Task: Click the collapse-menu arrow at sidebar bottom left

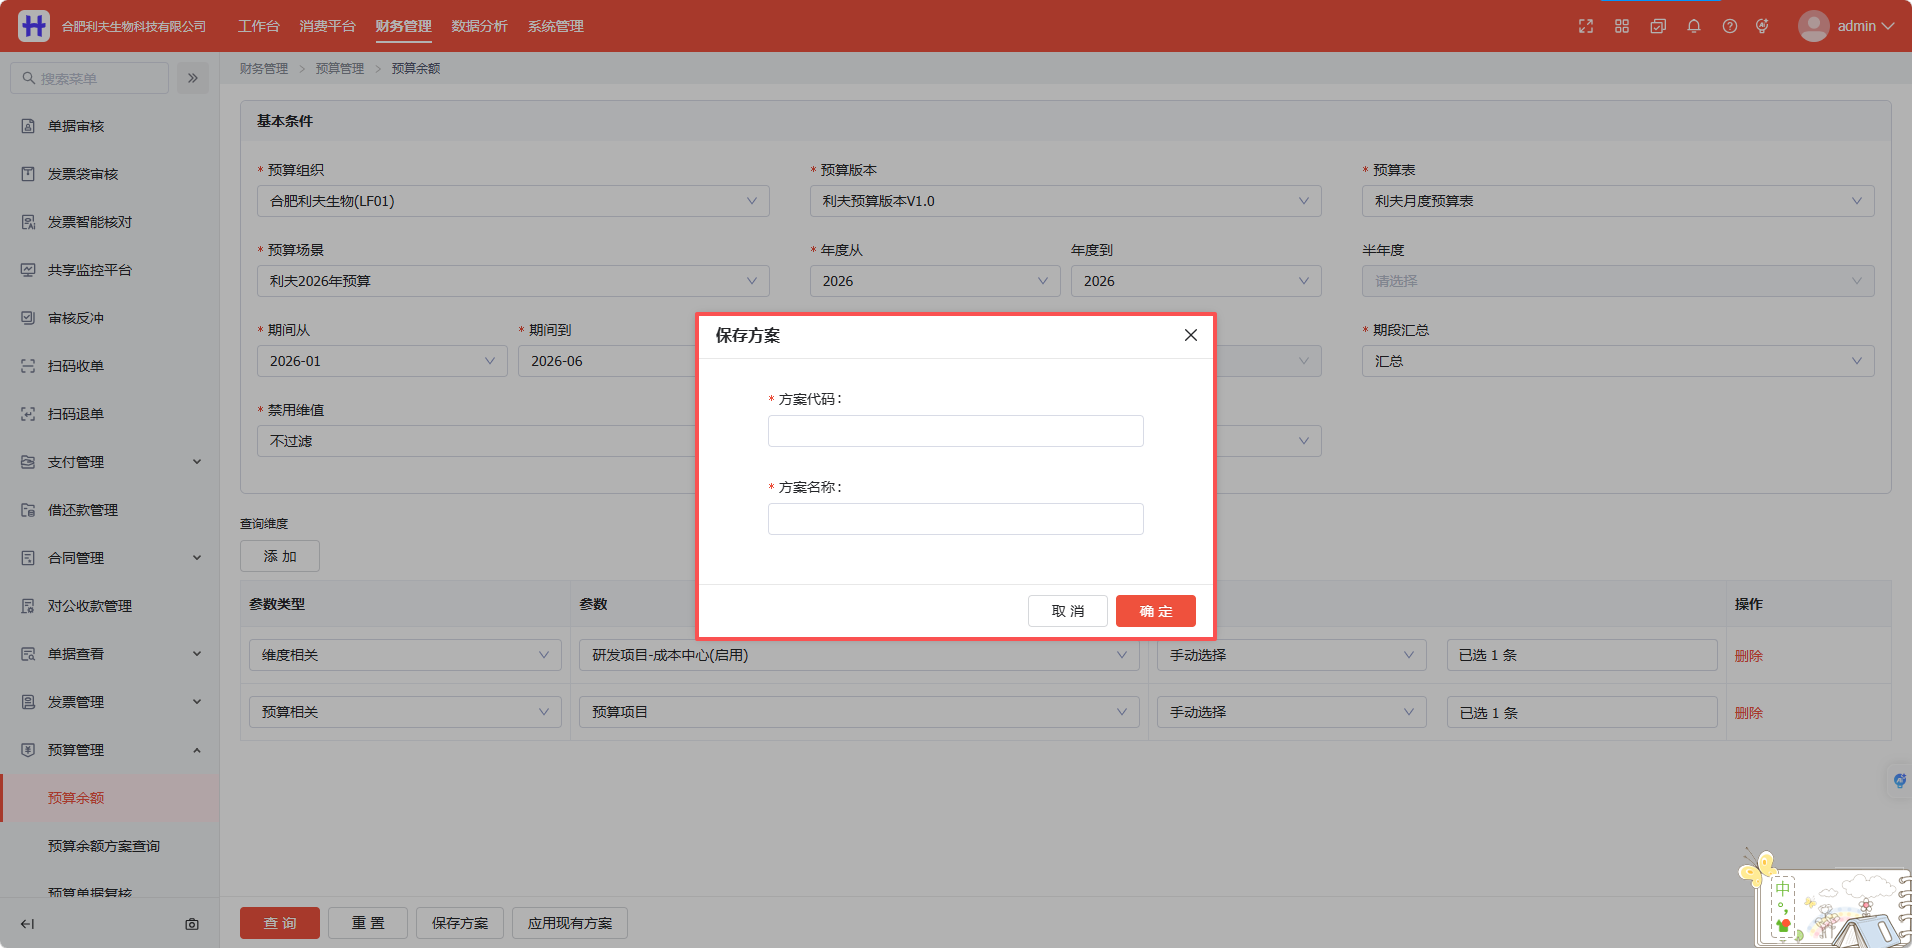Action: [27, 924]
